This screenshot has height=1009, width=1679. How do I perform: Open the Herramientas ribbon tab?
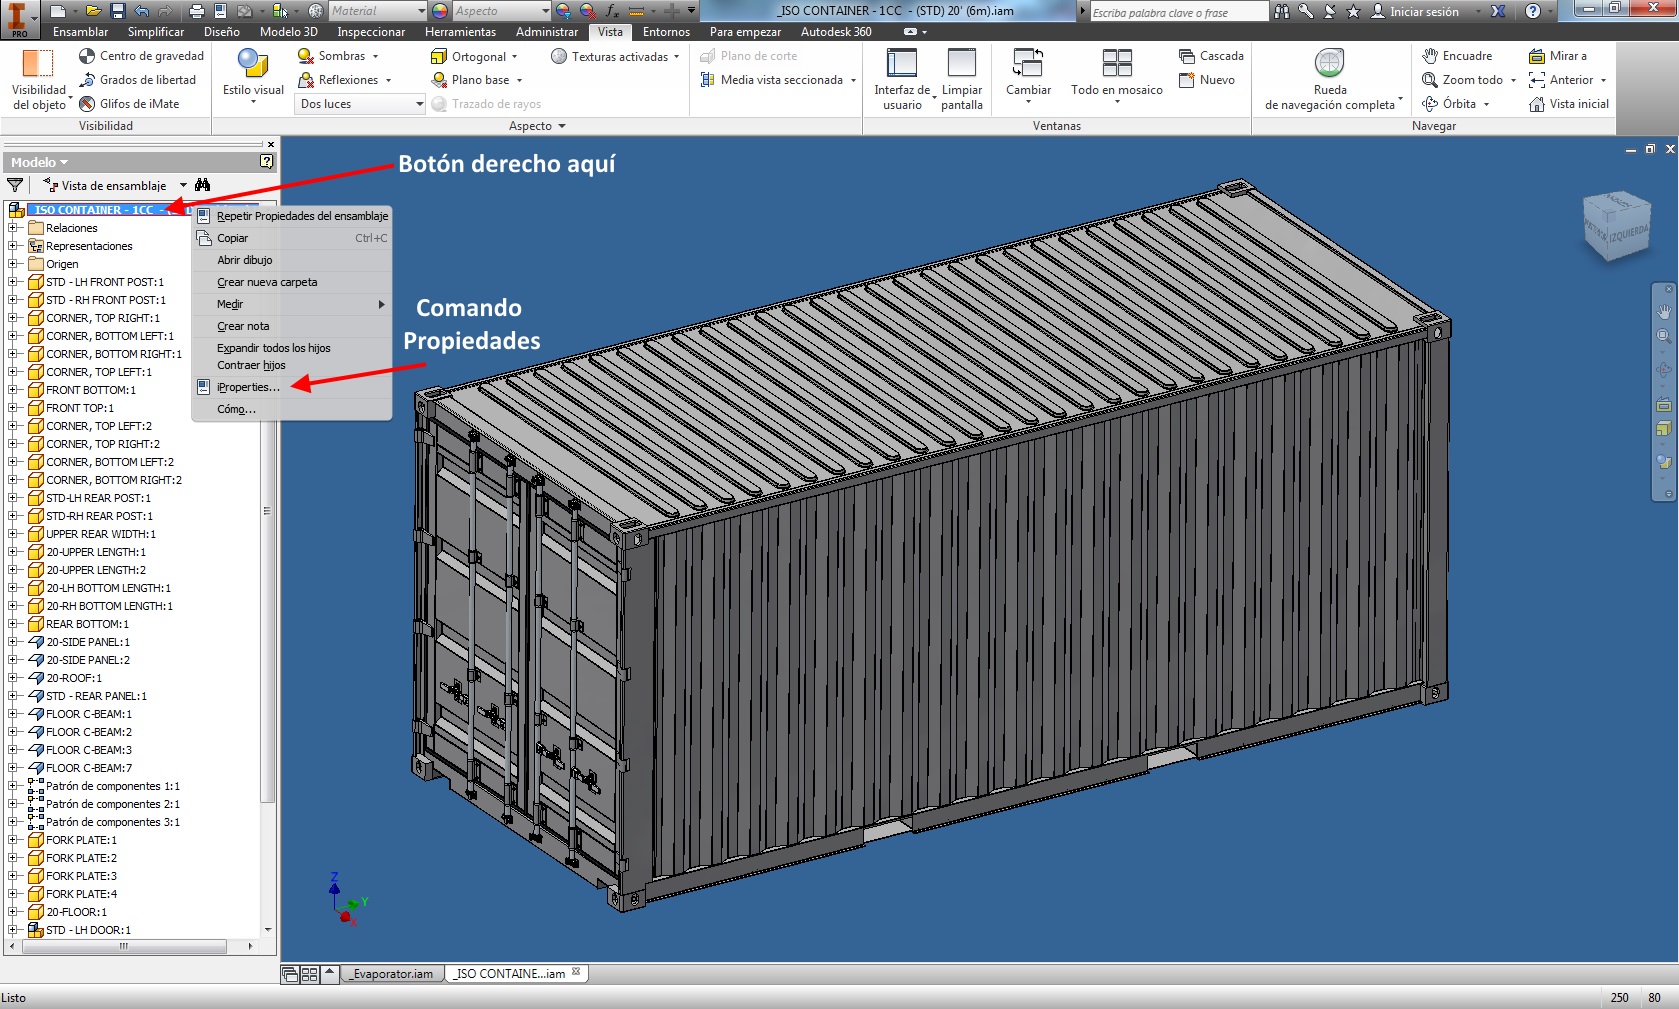[460, 32]
